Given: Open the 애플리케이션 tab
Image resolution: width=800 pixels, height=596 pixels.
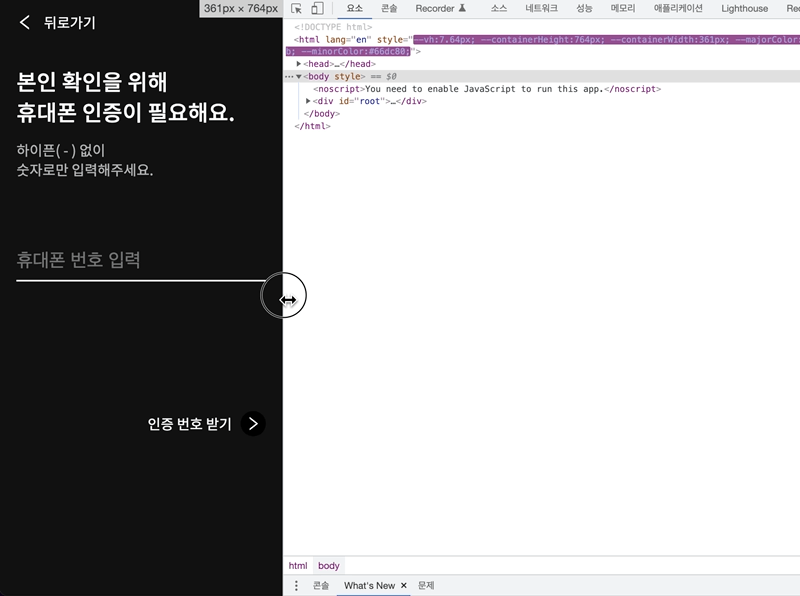Looking at the screenshot, I should click(x=678, y=8).
